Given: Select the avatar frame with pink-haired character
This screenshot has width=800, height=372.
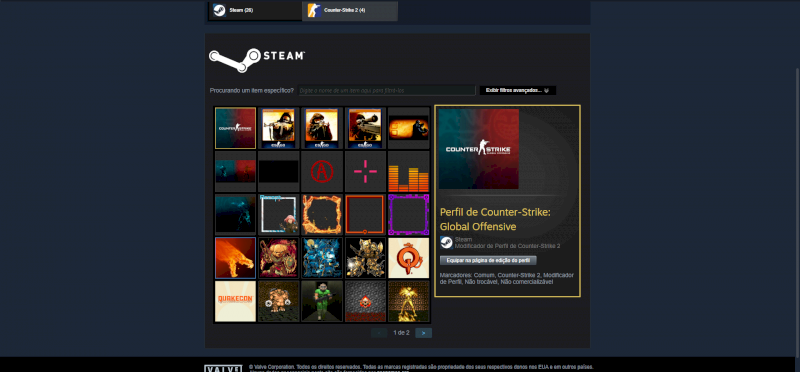Looking at the screenshot, I should (279, 214).
